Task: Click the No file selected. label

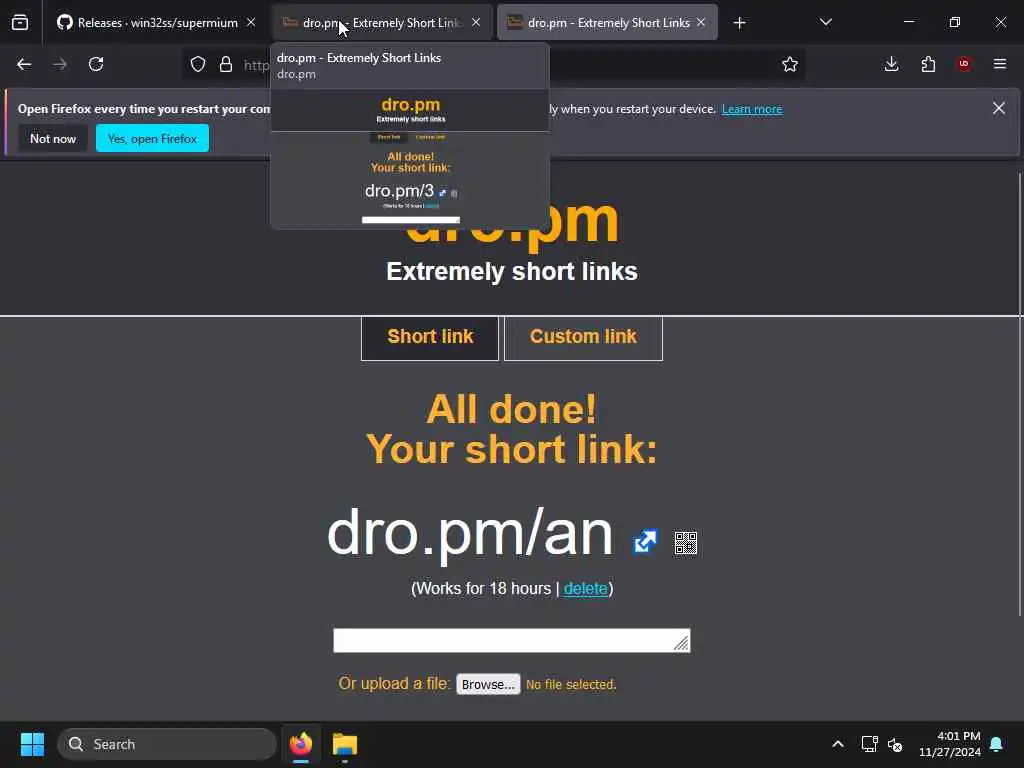Action: 571,684
